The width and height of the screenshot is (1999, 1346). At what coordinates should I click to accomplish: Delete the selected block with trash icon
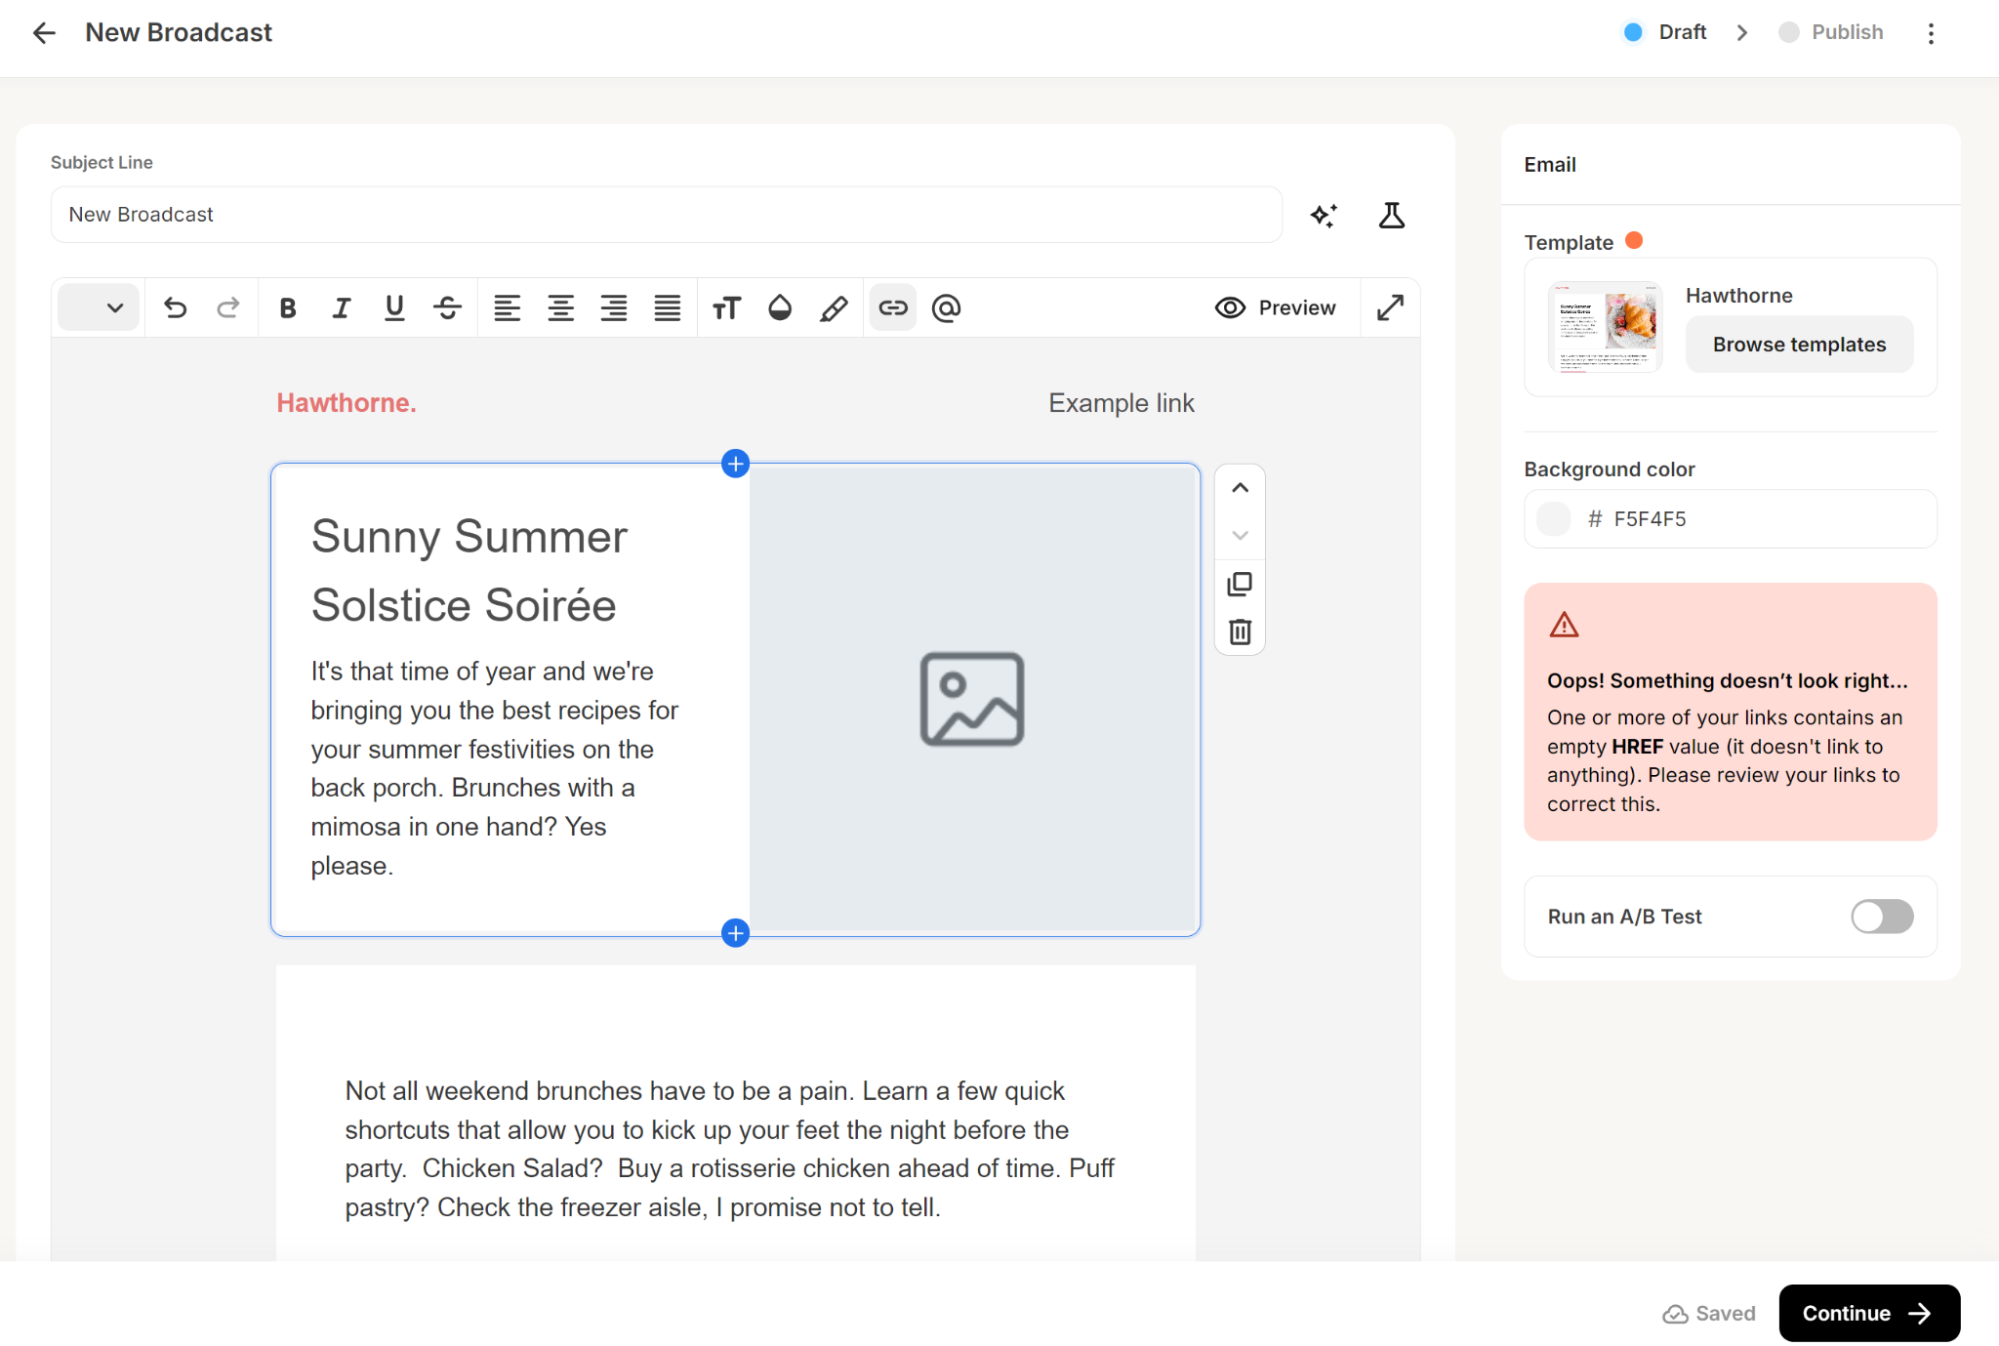[x=1240, y=632]
